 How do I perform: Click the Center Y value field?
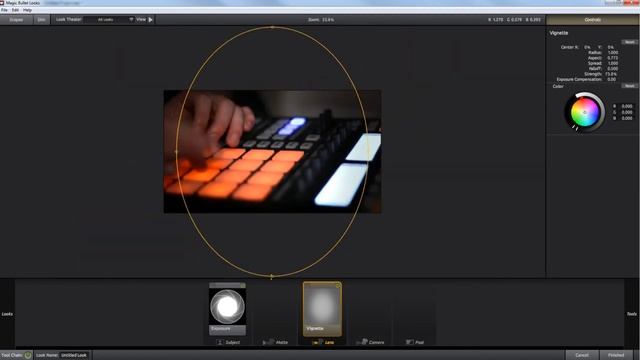[611, 47]
